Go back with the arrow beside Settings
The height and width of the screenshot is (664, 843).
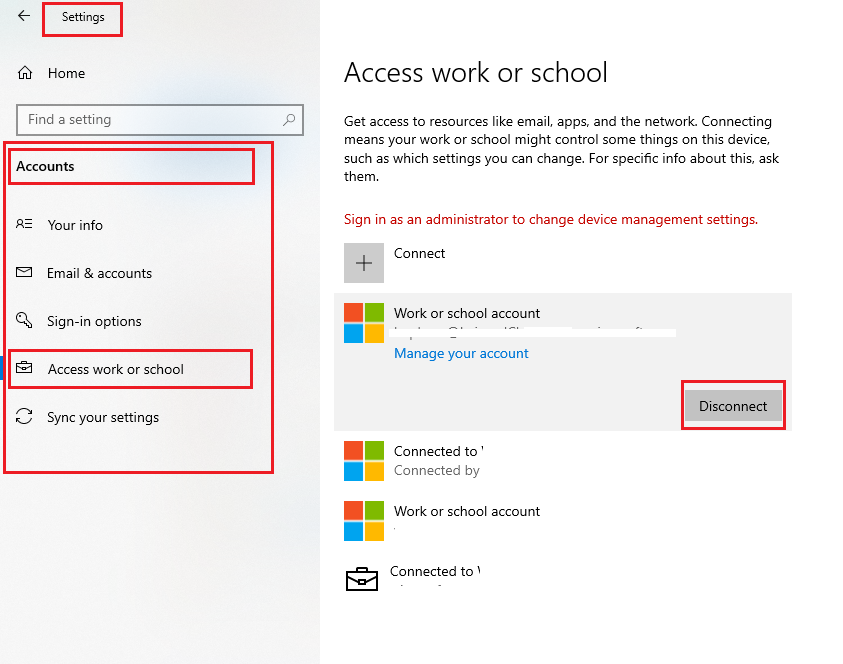pyautogui.click(x=24, y=16)
